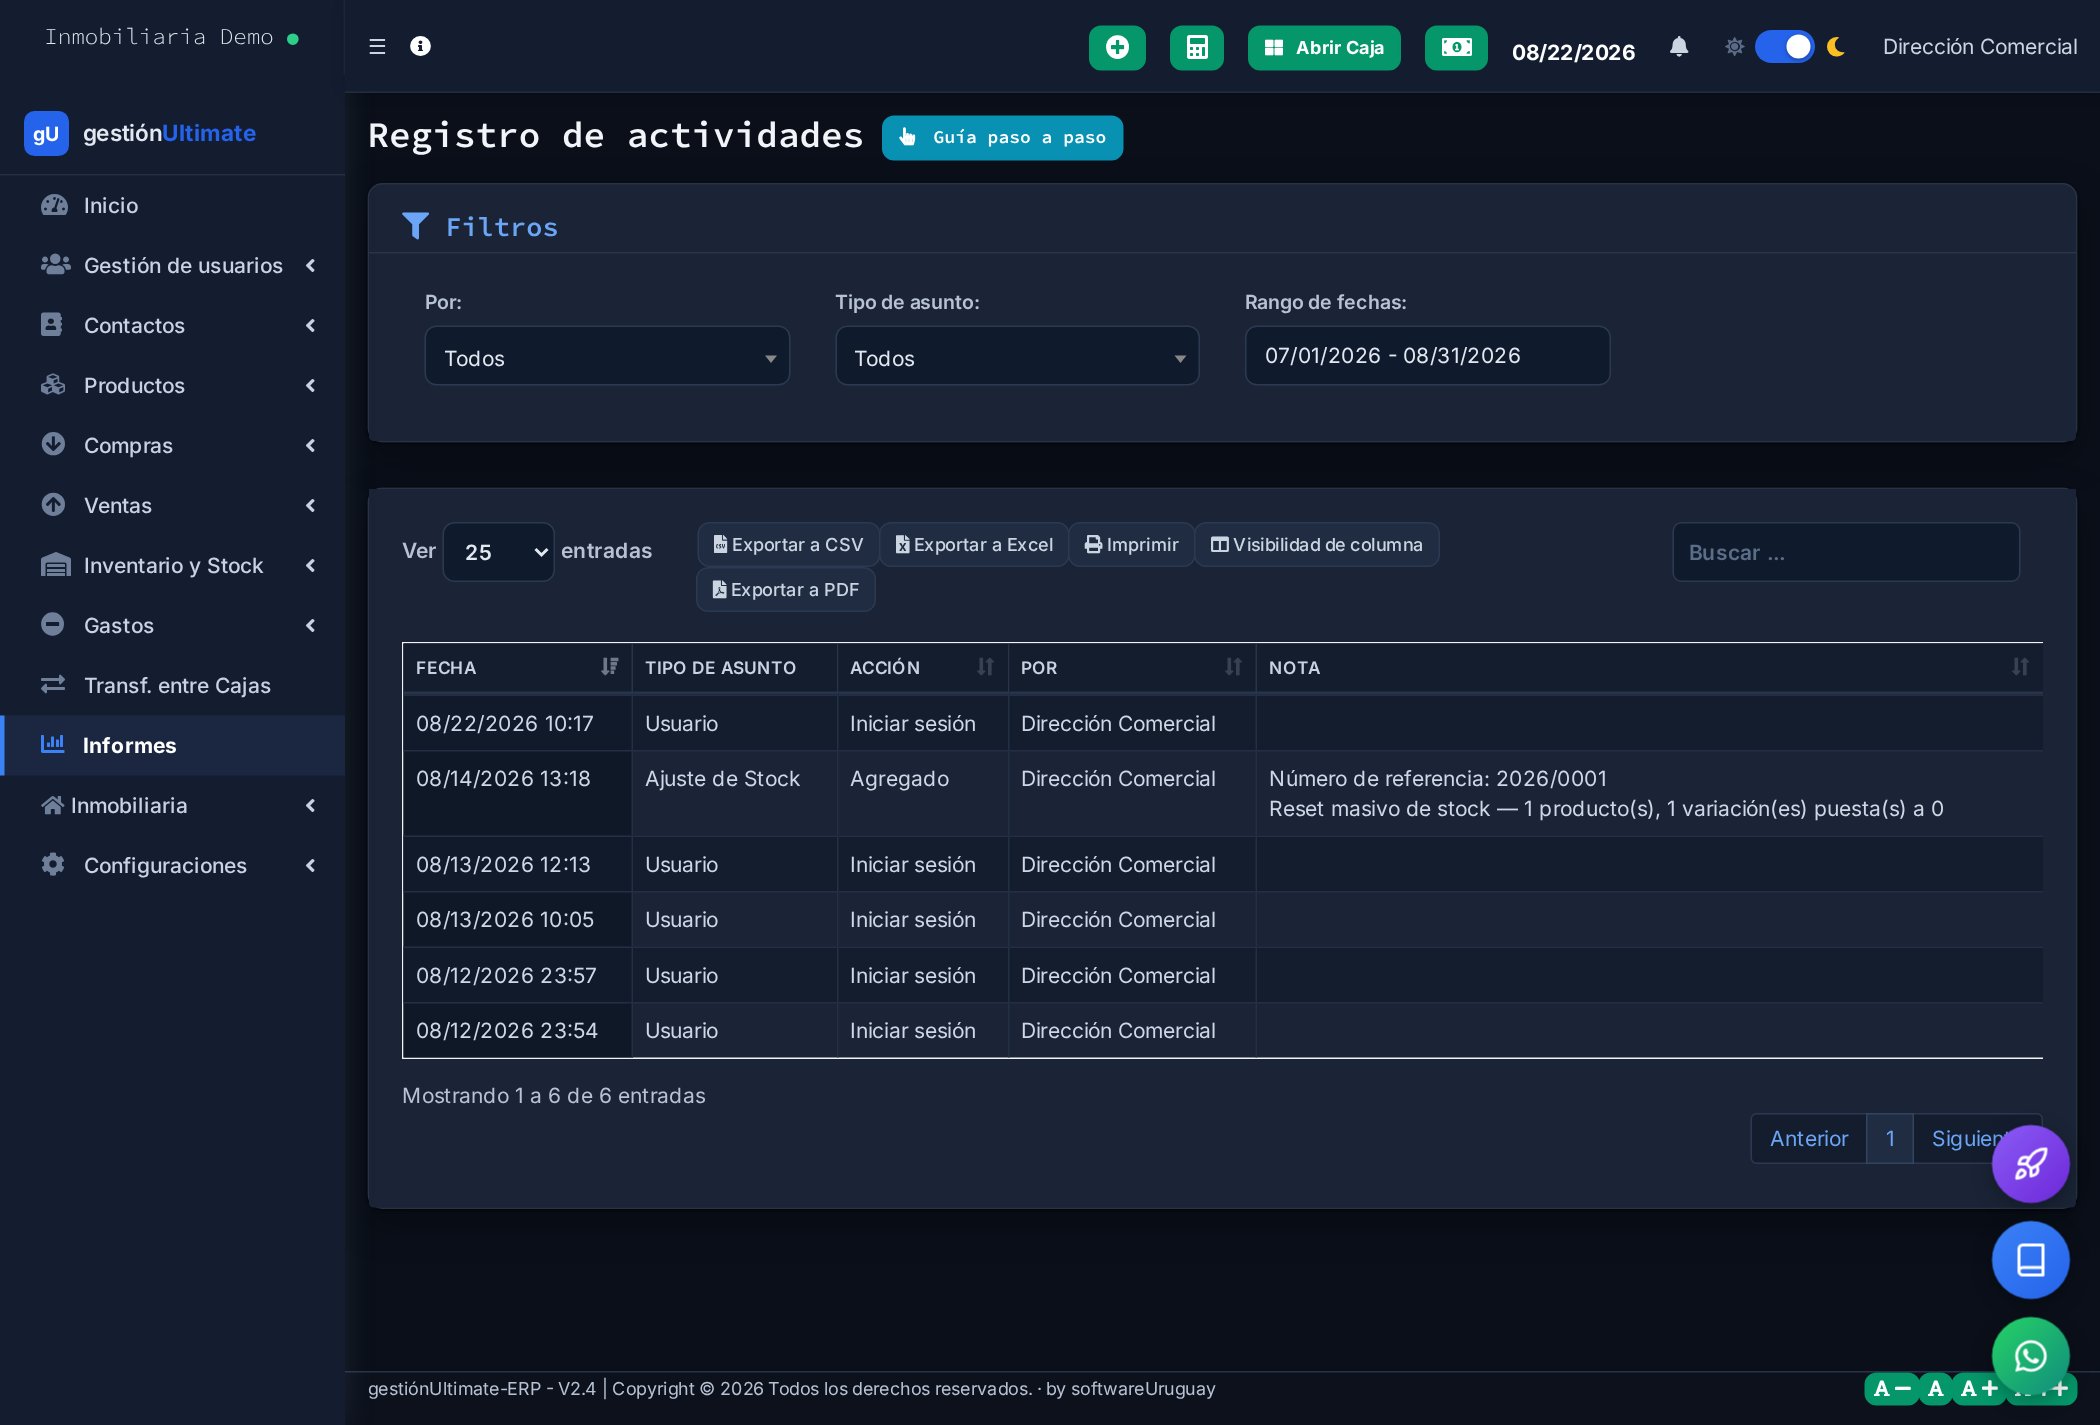Click the green cash bill icon
The height and width of the screenshot is (1425, 2100).
click(1456, 48)
